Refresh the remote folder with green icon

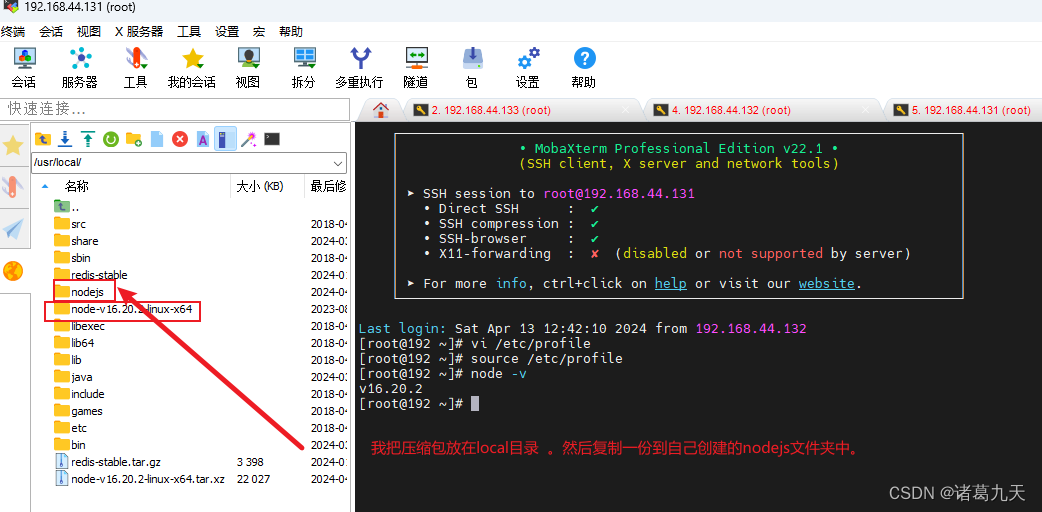pyautogui.click(x=110, y=139)
